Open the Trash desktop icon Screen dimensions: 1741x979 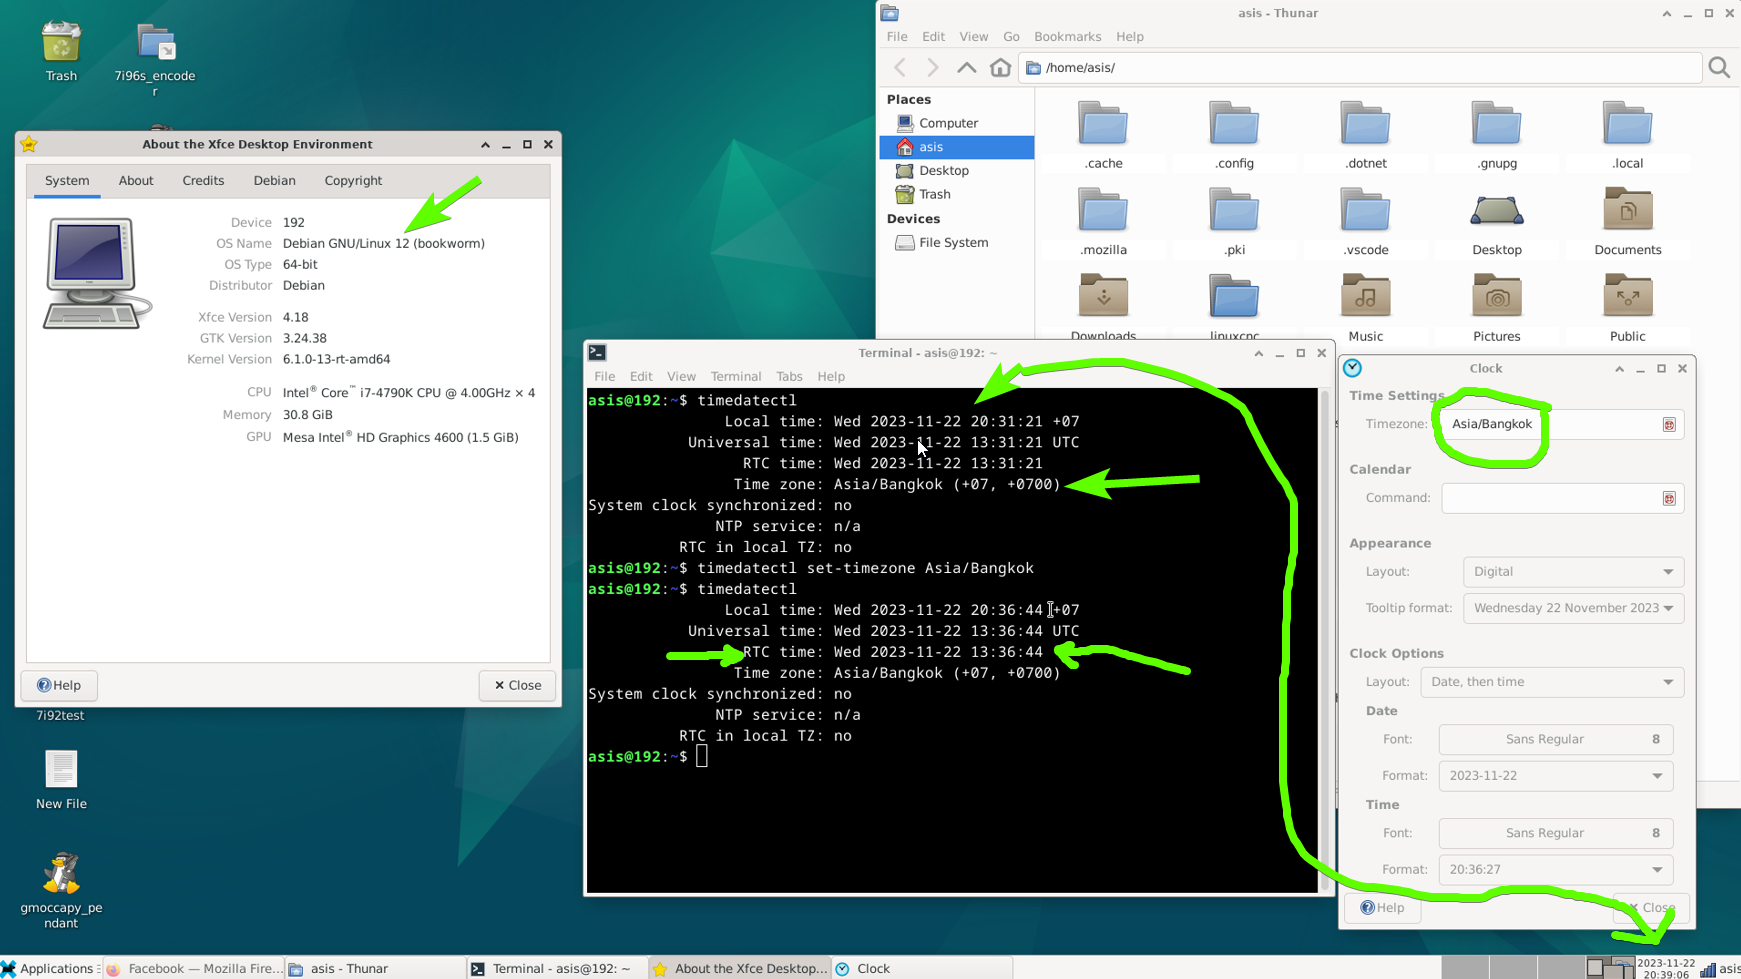61,52
